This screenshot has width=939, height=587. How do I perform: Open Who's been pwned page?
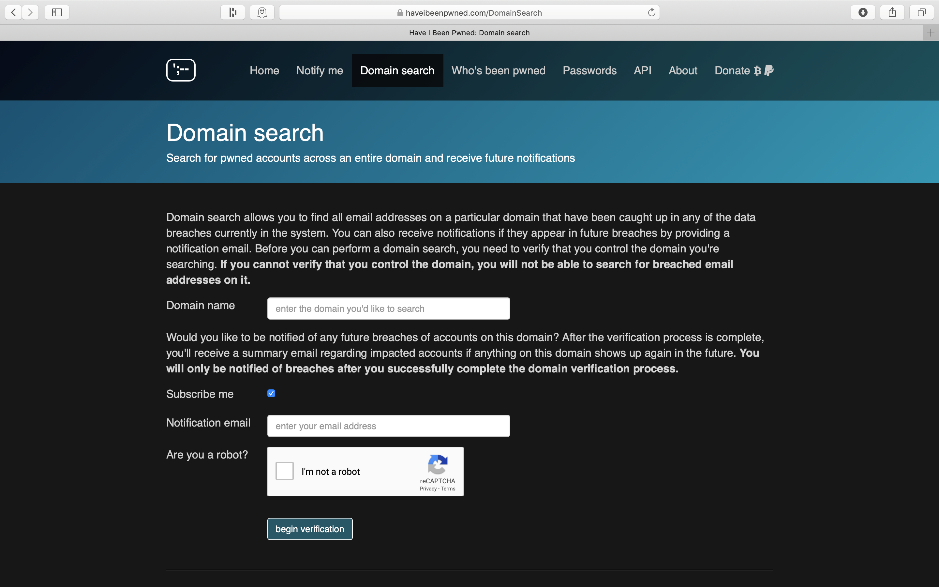(498, 71)
